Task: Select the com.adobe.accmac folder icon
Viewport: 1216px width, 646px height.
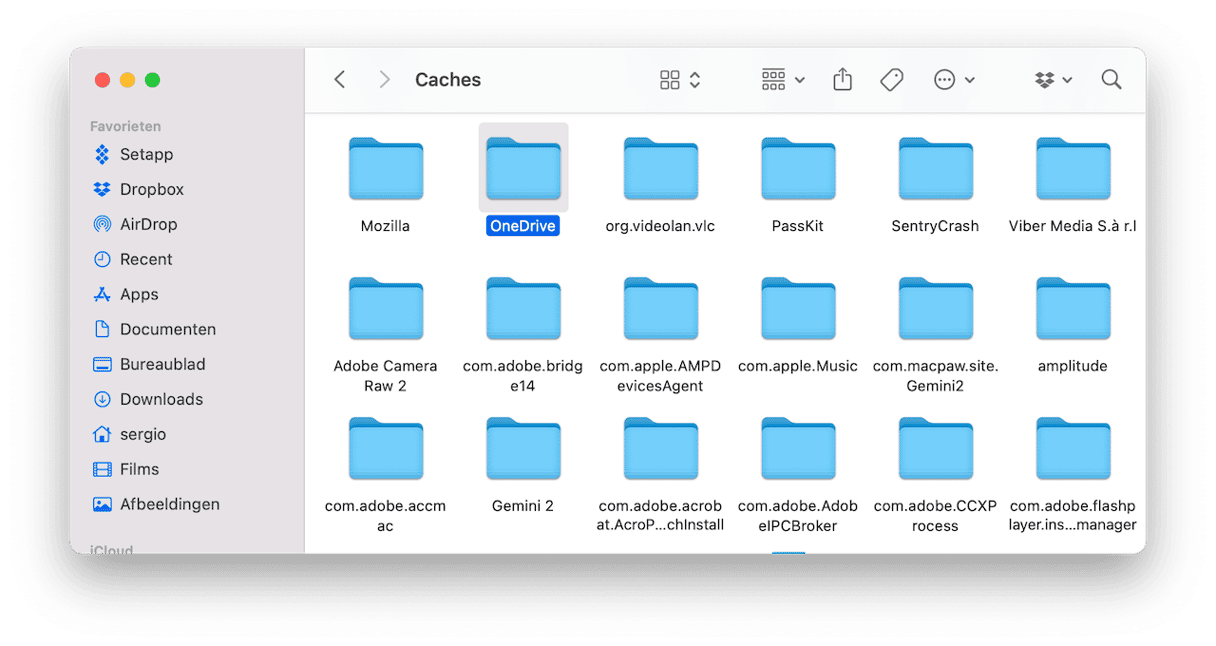Action: pyautogui.click(x=386, y=449)
